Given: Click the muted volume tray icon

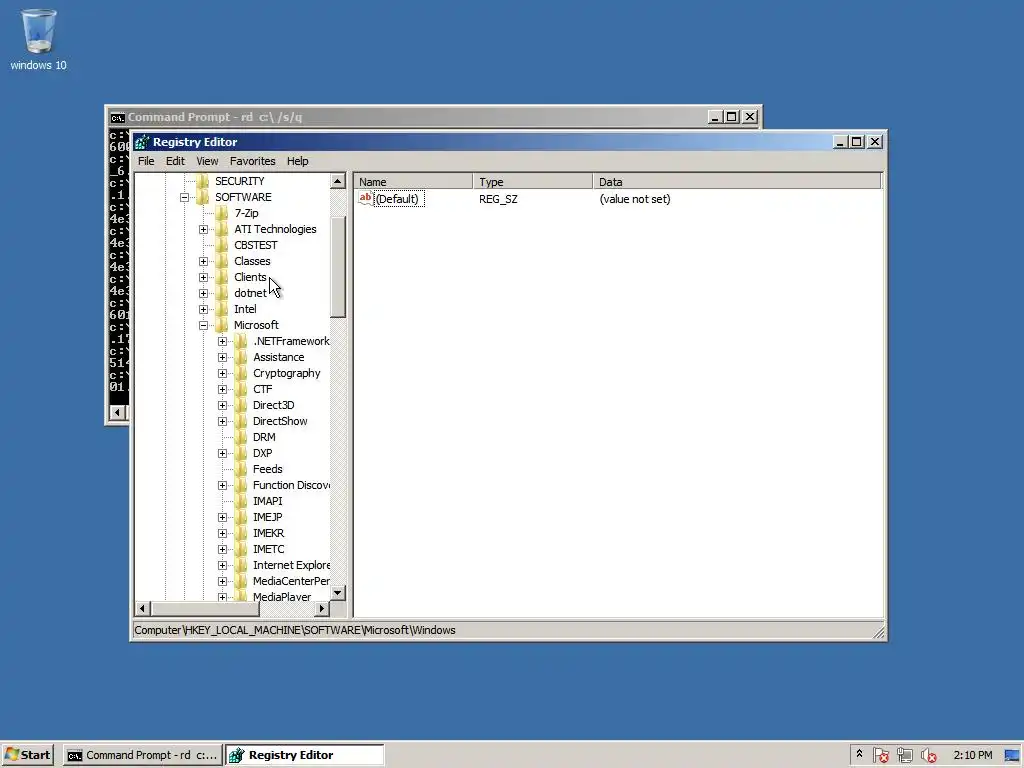Looking at the screenshot, I should (x=929, y=755).
